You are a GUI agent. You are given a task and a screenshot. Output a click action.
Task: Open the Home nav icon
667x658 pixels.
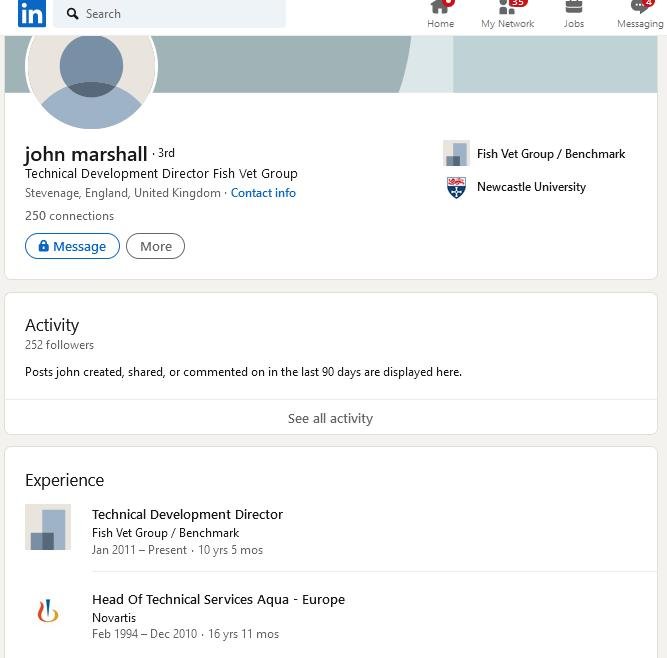coord(441,14)
